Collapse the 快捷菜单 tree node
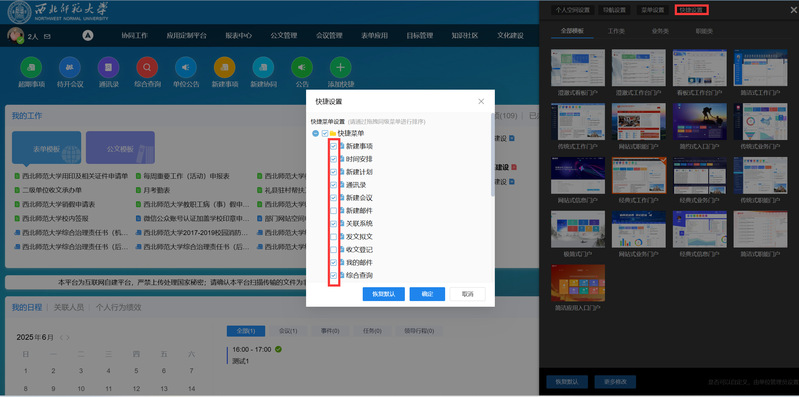The height and width of the screenshot is (397, 799). tap(315, 134)
